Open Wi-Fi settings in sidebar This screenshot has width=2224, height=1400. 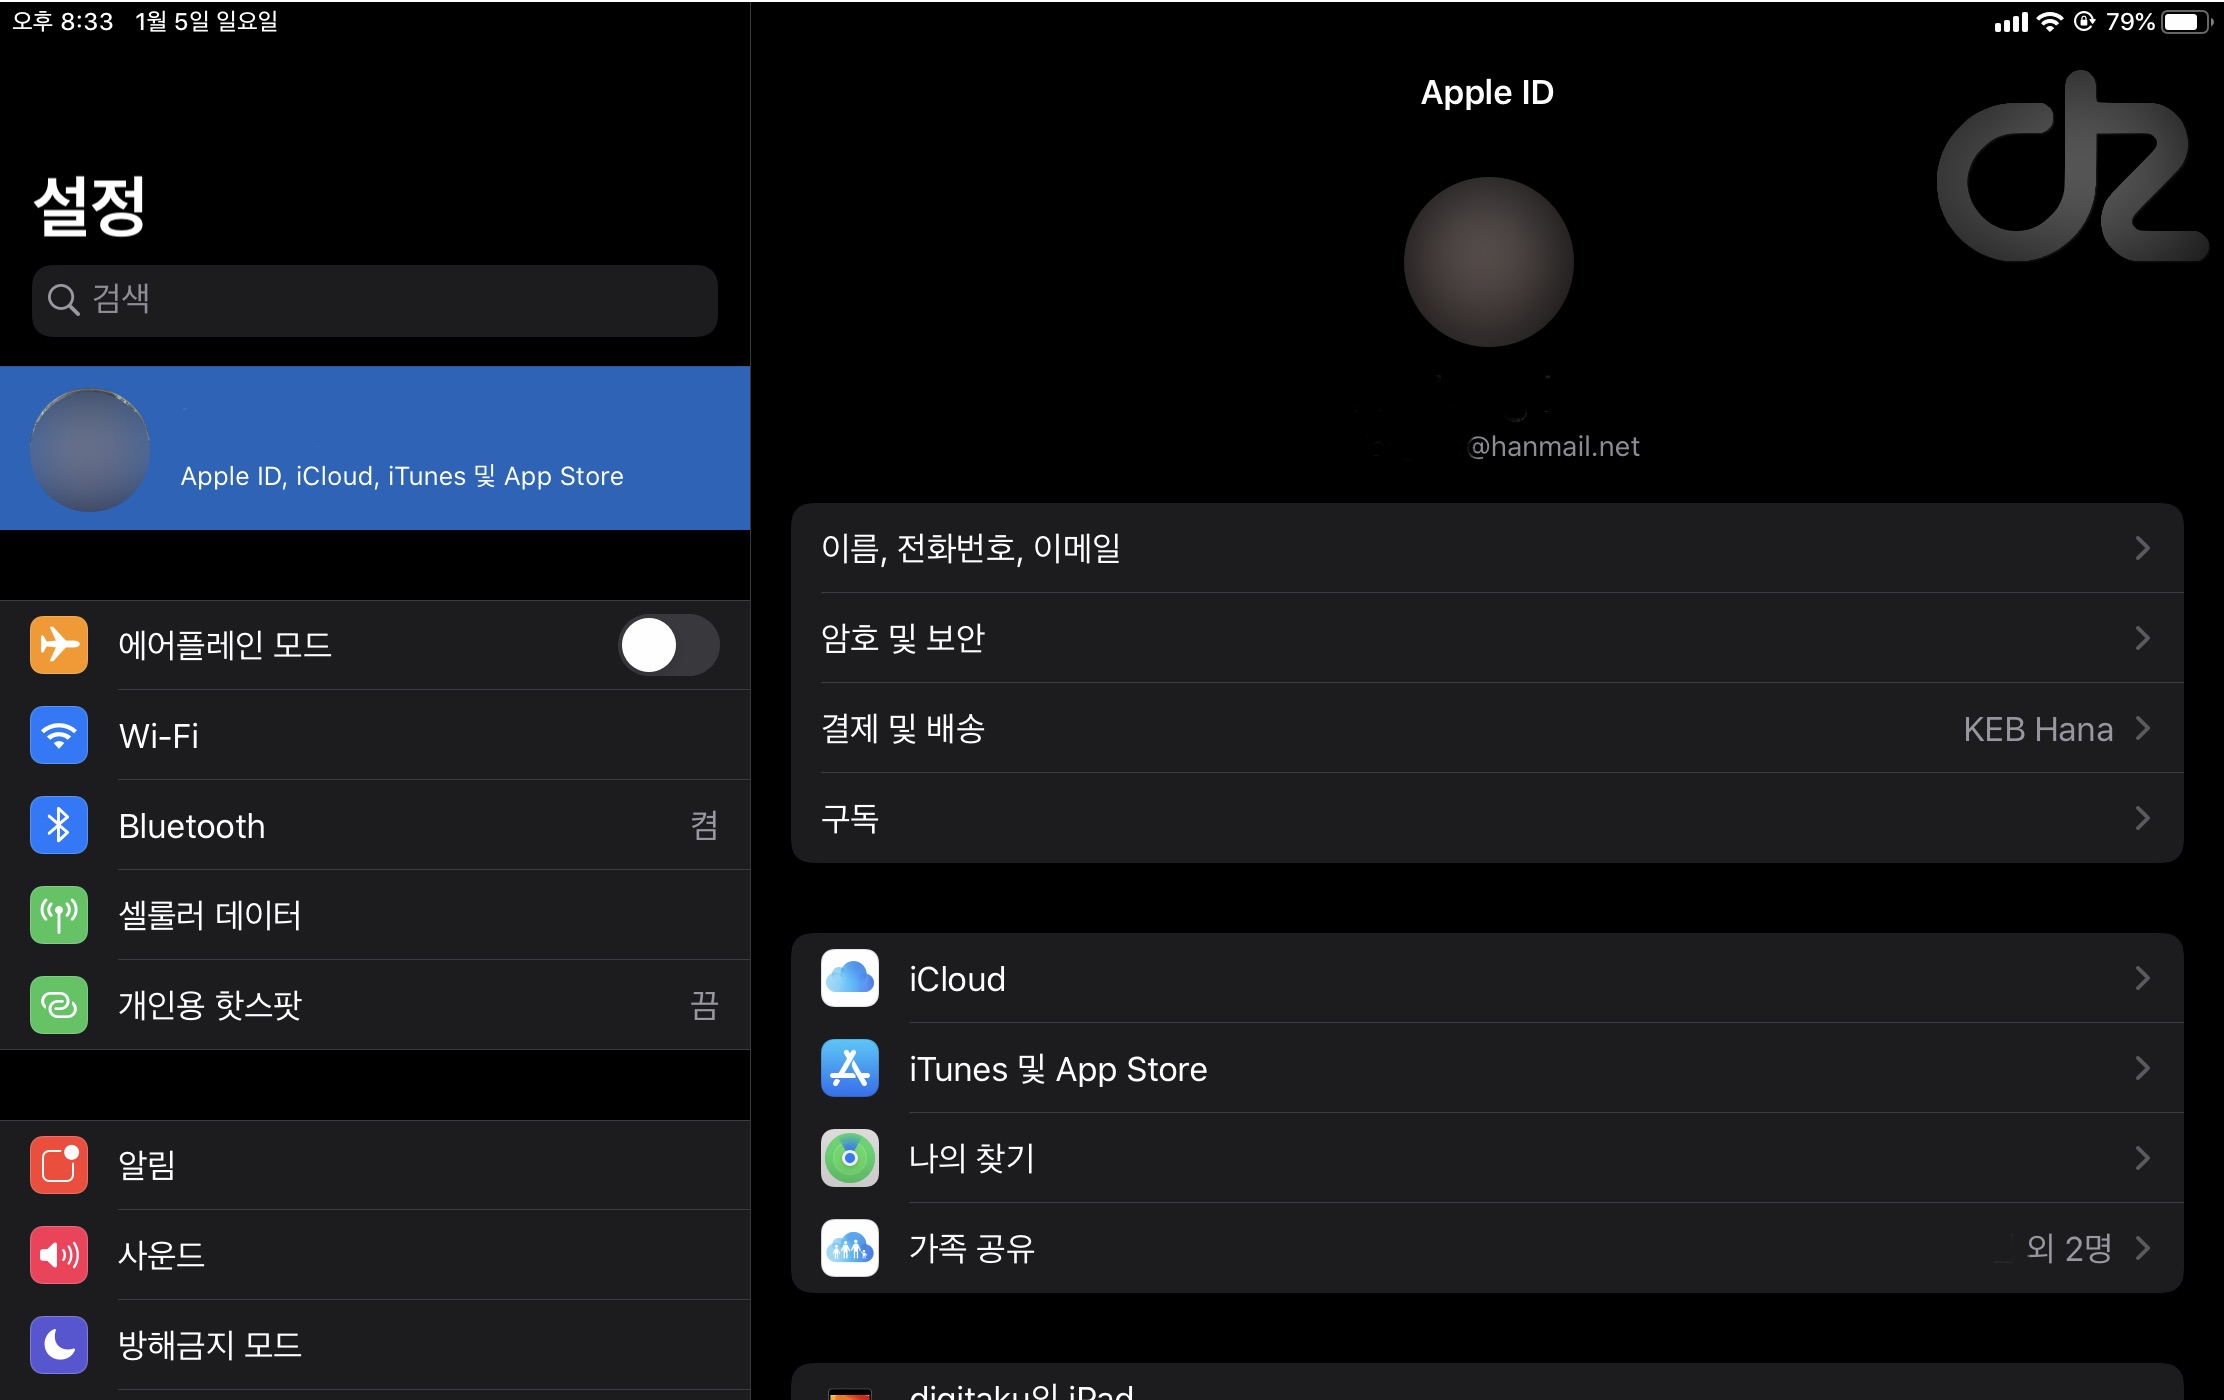point(375,735)
